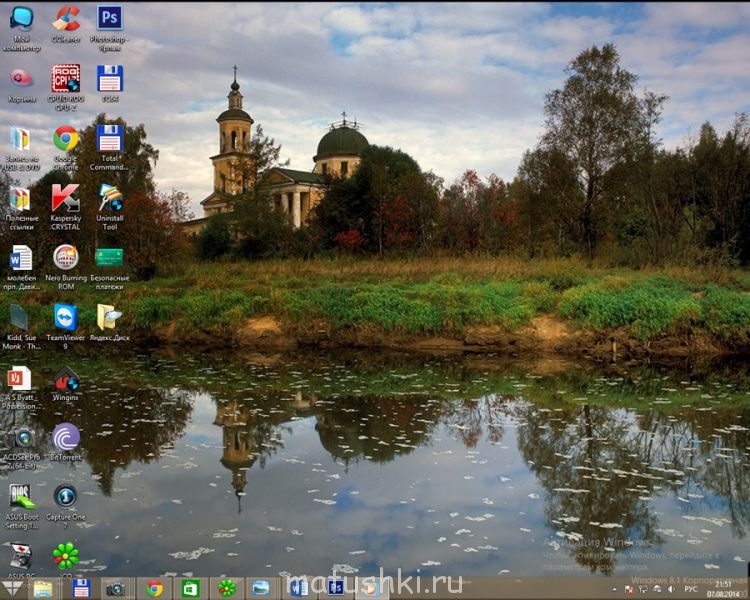The image size is (750, 600).
Task: Click the Корзина recycle bin icon
Action: coord(21,78)
